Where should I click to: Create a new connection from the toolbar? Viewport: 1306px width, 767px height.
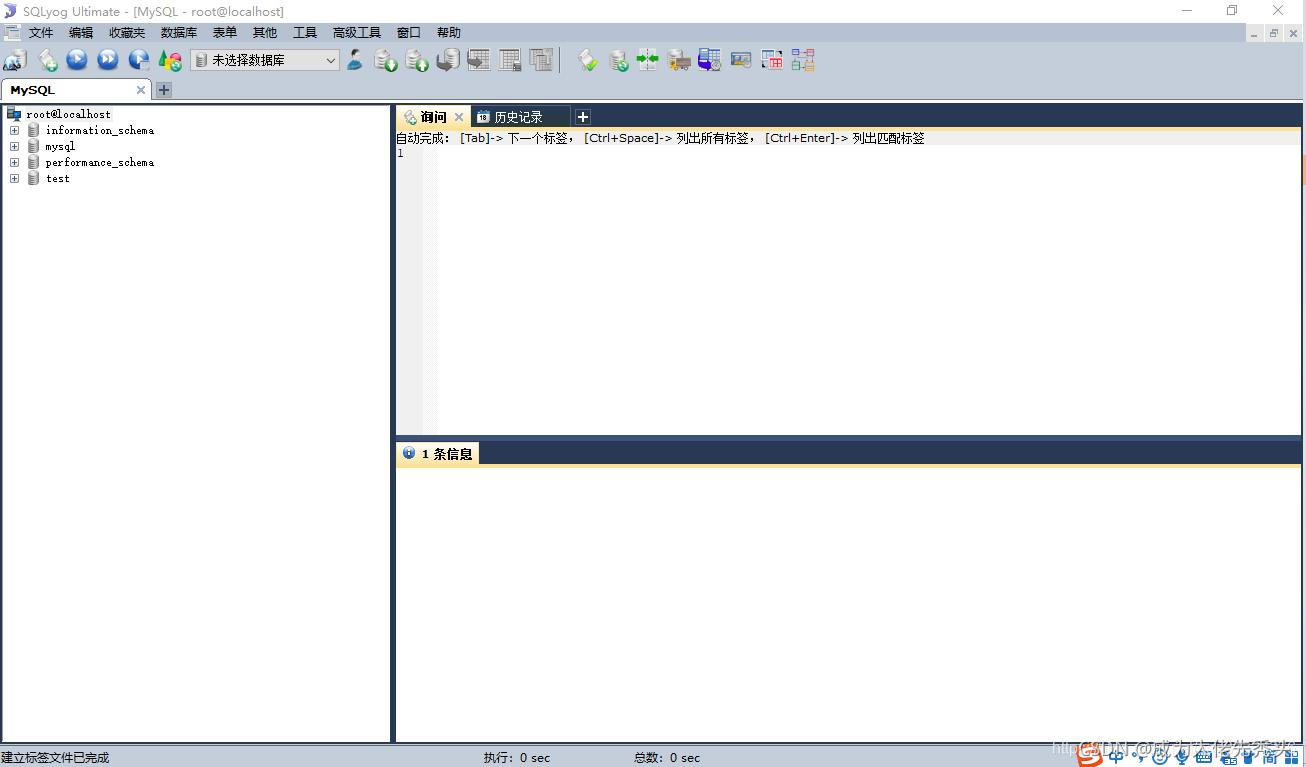tap(15, 60)
